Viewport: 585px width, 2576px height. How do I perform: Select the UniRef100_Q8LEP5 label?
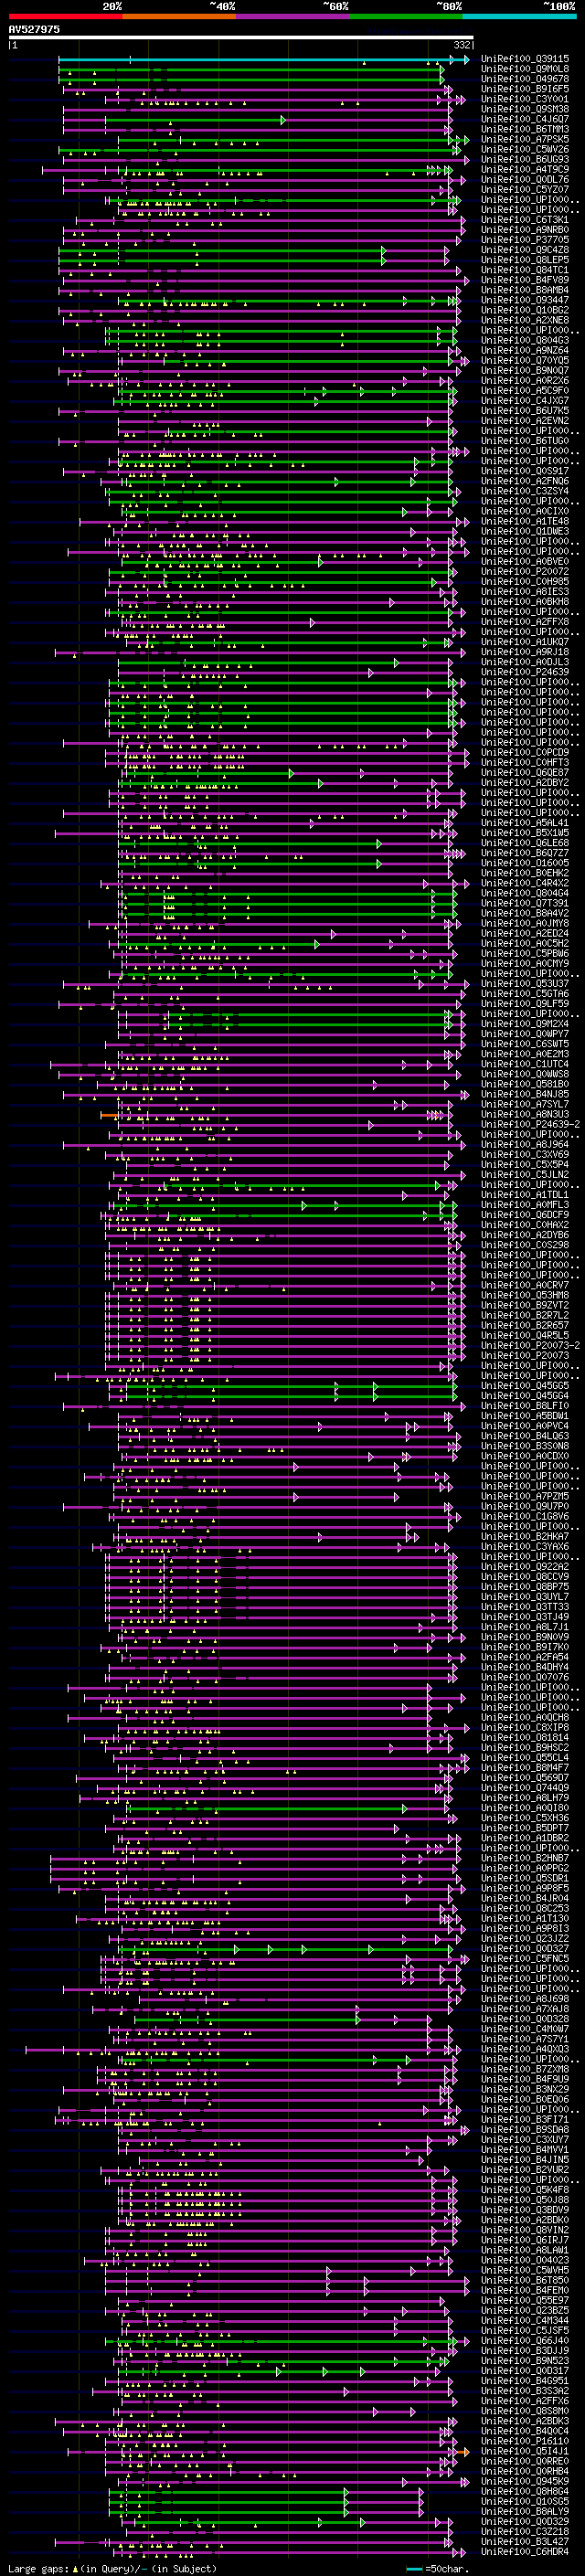tap(525, 260)
